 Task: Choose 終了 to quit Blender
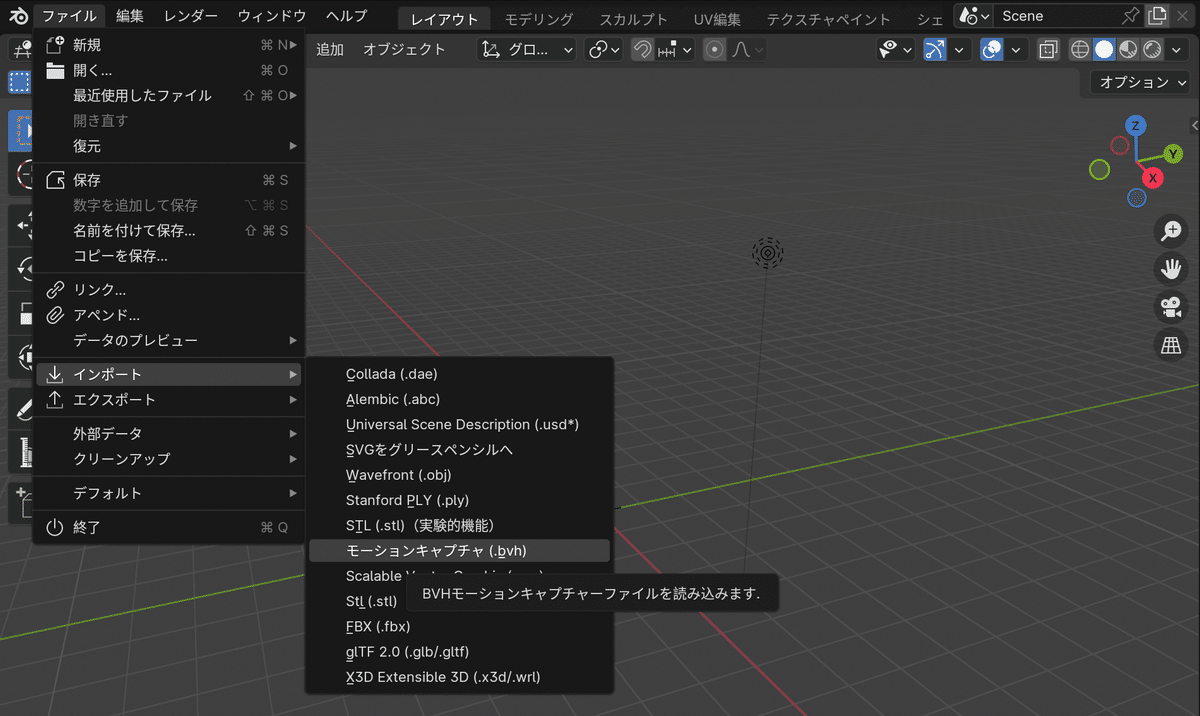point(170,527)
